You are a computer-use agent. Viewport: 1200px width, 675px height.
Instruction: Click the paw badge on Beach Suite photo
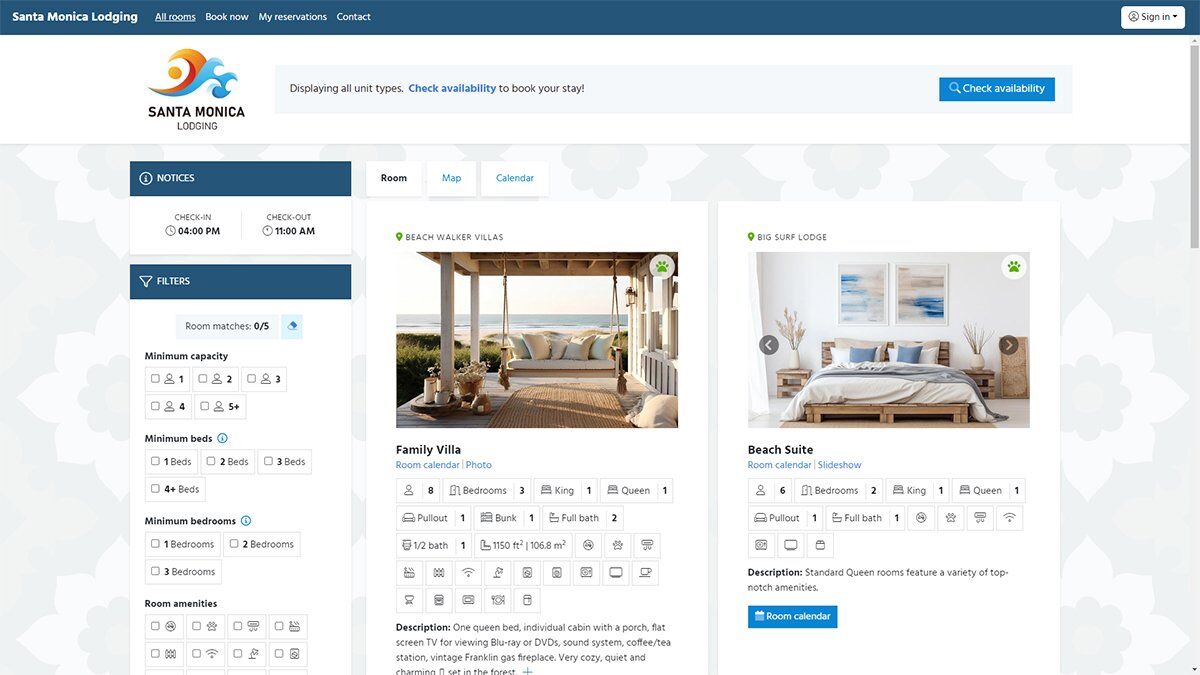pos(1014,266)
